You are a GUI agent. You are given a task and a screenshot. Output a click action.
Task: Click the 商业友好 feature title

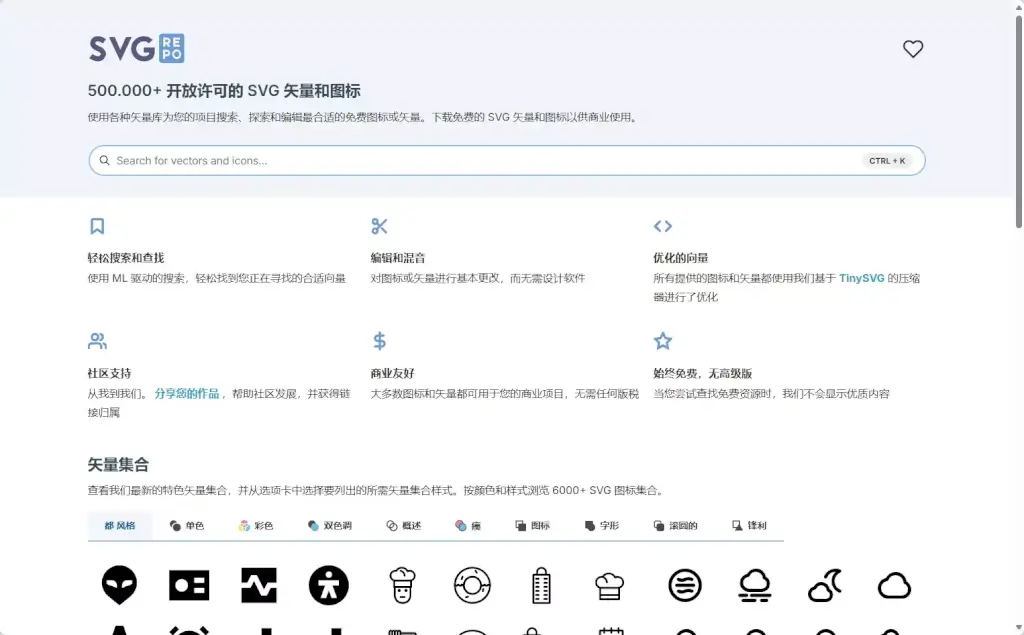pos(392,374)
